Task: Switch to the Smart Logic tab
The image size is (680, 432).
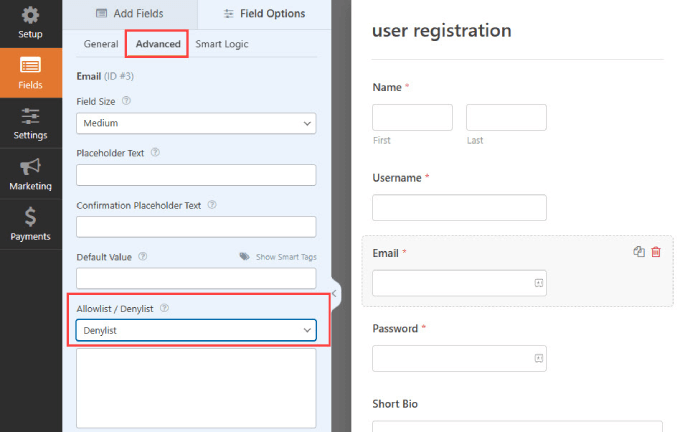Action: 222,44
